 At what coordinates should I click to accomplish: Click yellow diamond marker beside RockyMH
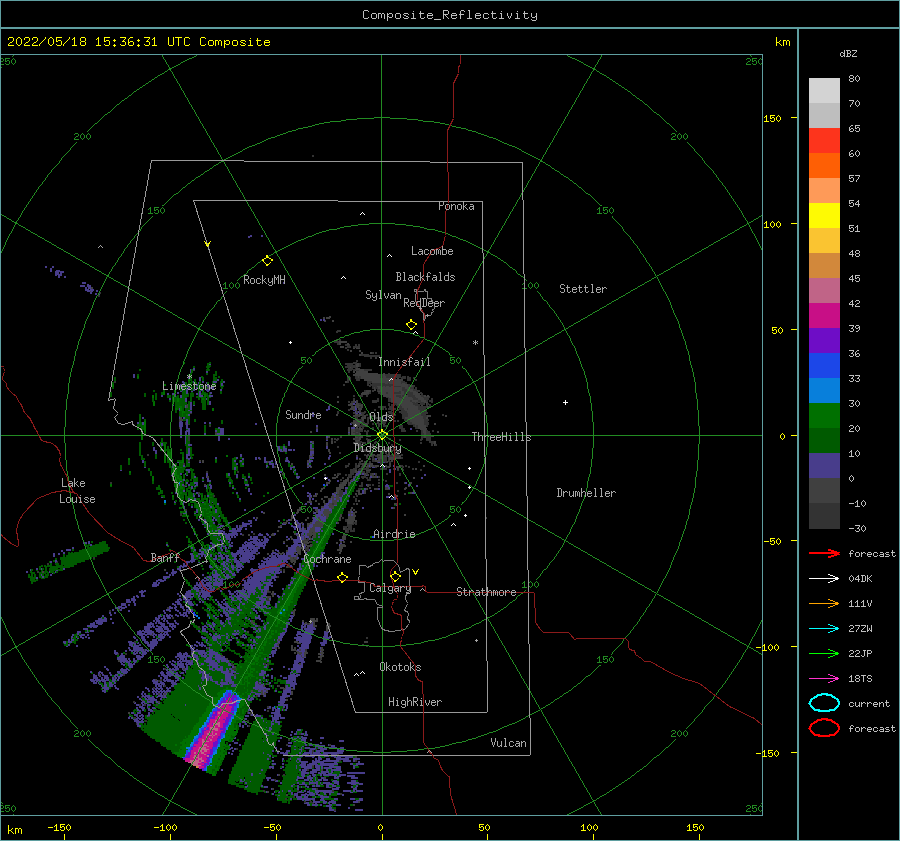267,261
